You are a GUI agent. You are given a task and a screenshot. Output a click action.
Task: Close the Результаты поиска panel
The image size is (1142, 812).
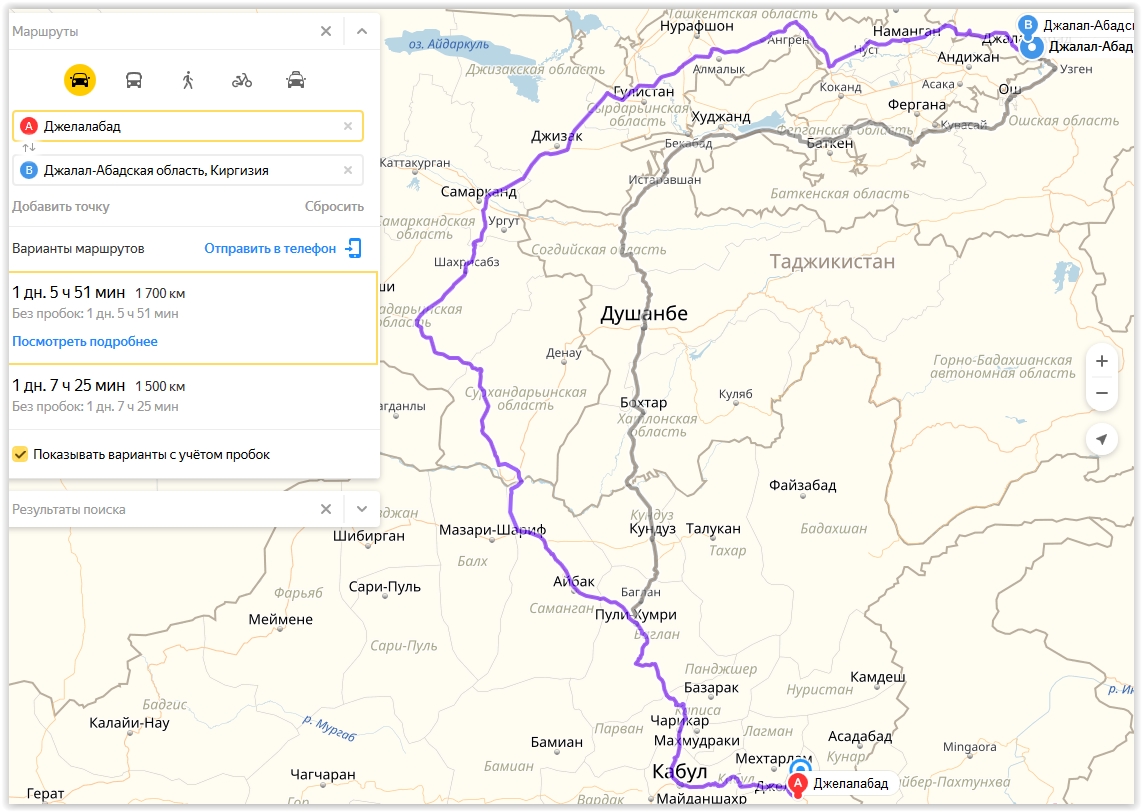[x=326, y=509]
